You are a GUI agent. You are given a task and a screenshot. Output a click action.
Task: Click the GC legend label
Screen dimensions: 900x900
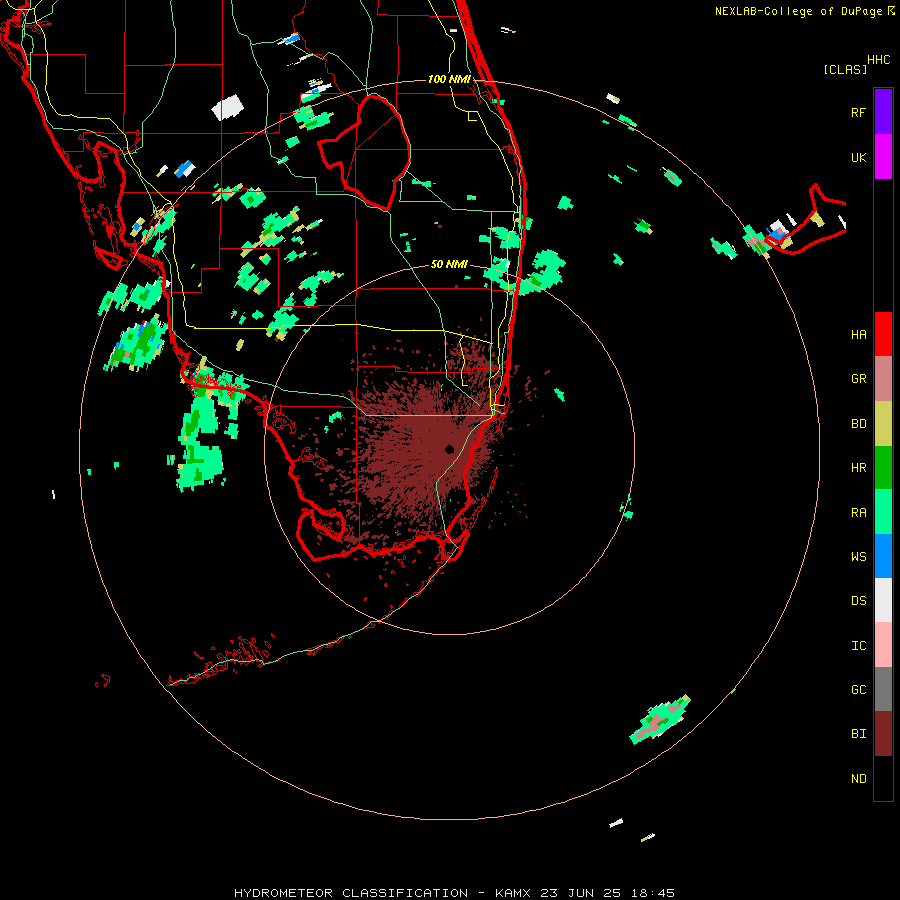[858, 690]
